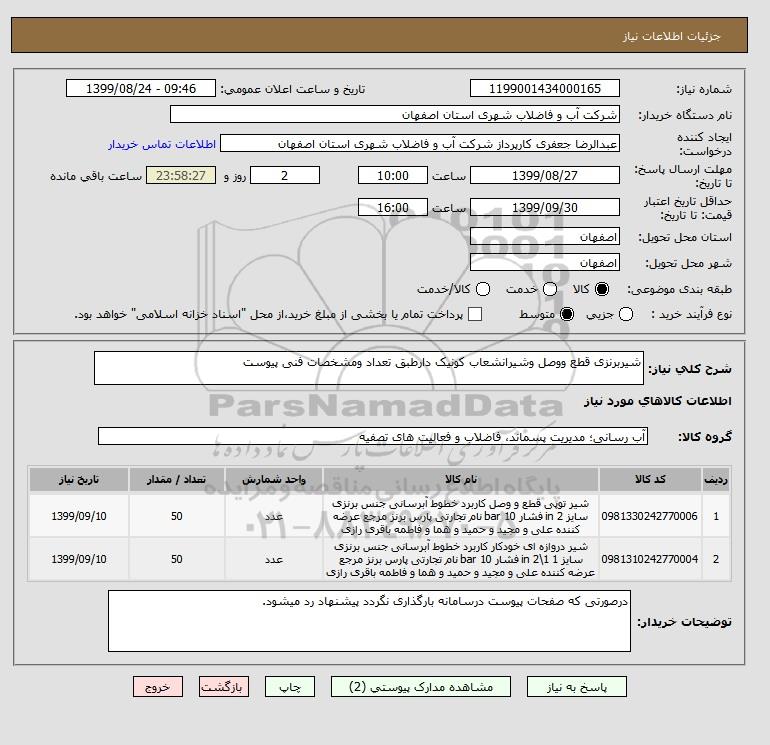Choose the متوسط purchase type radio
The image size is (770, 745).
coord(567,314)
